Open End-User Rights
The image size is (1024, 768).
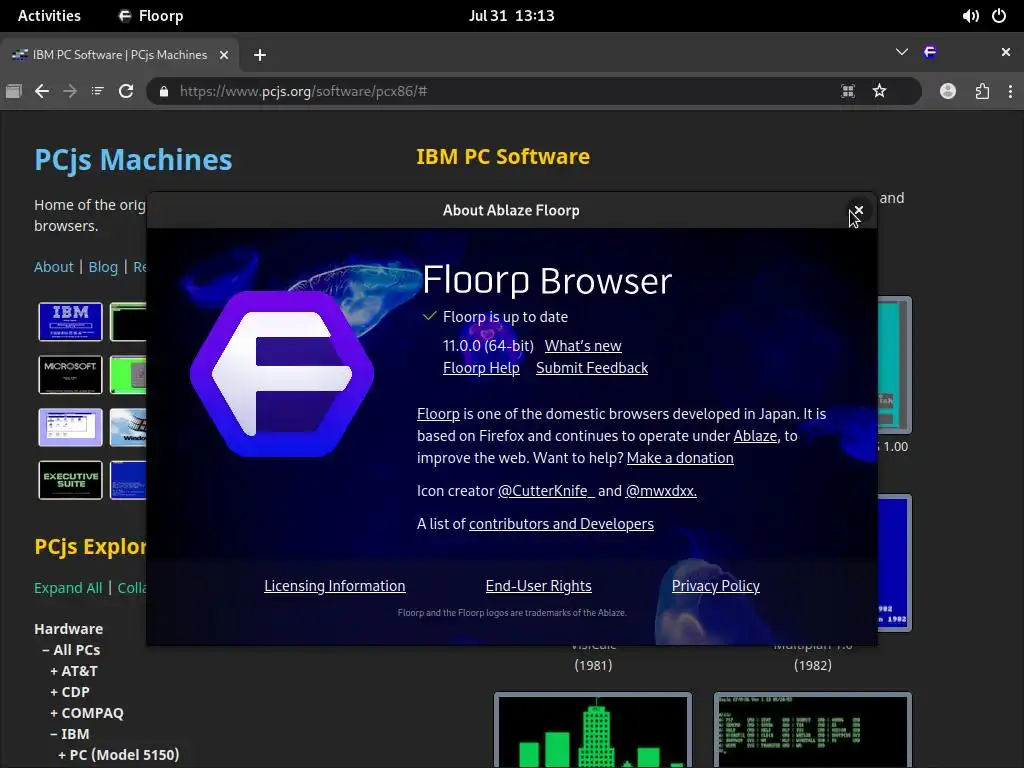[x=539, y=586]
